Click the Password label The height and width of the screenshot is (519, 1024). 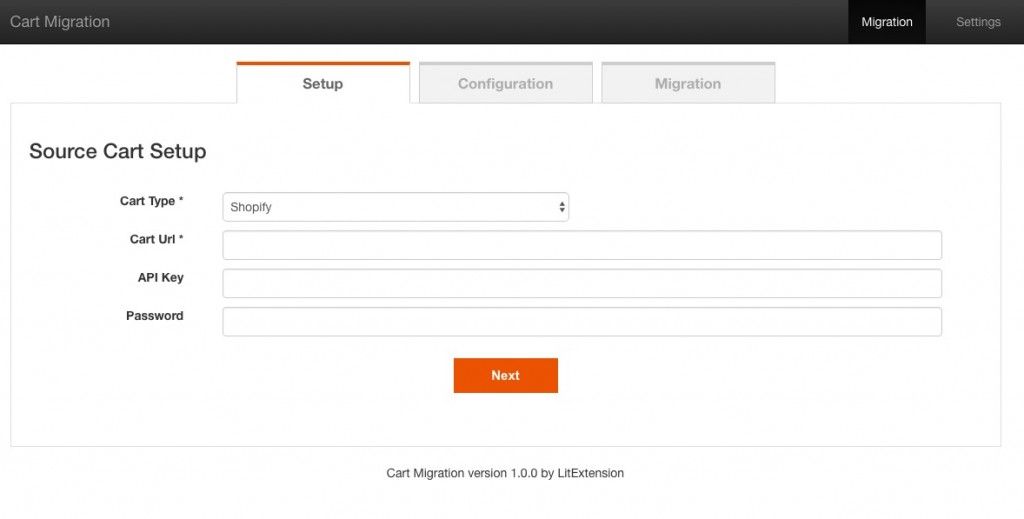[x=155, y=315]
